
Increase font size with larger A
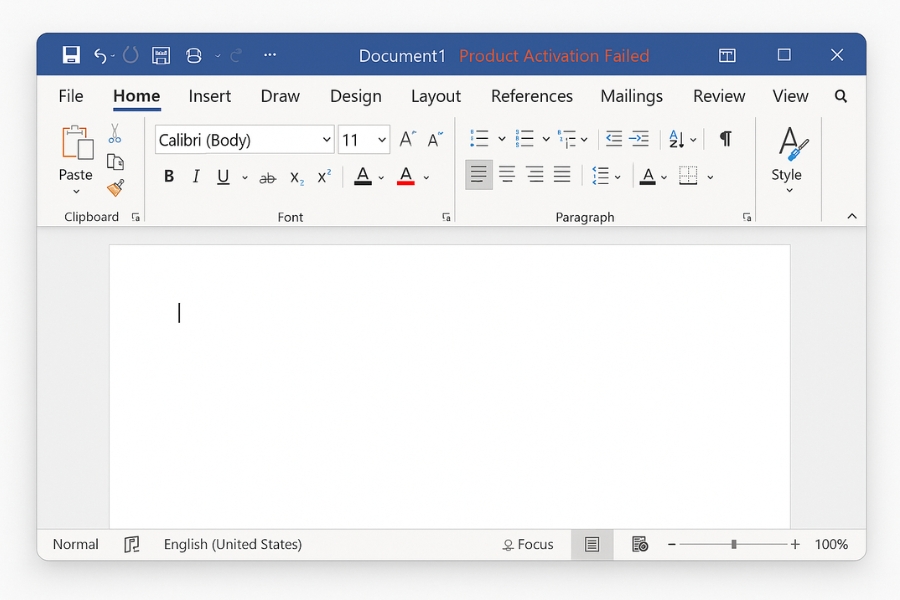point(408,139)
